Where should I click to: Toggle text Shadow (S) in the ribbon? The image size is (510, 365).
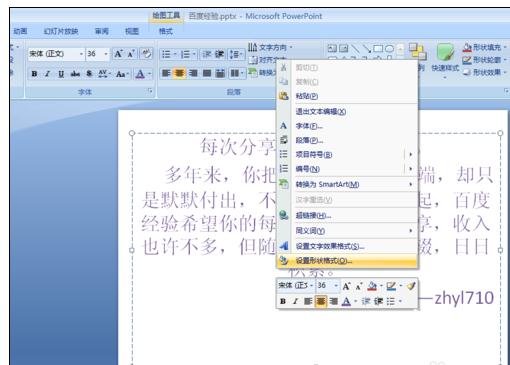pos(89,74)
